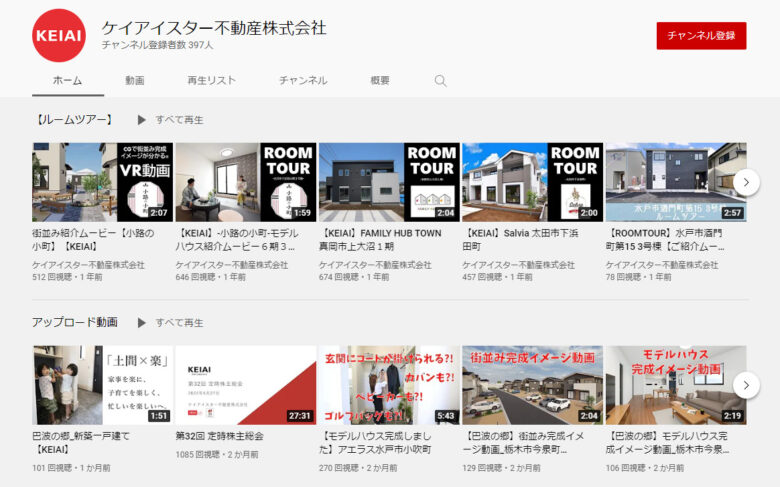Subscribe using the チャンネル登録 button
This screenshot has height=487, width=780.
pos(701,35)
